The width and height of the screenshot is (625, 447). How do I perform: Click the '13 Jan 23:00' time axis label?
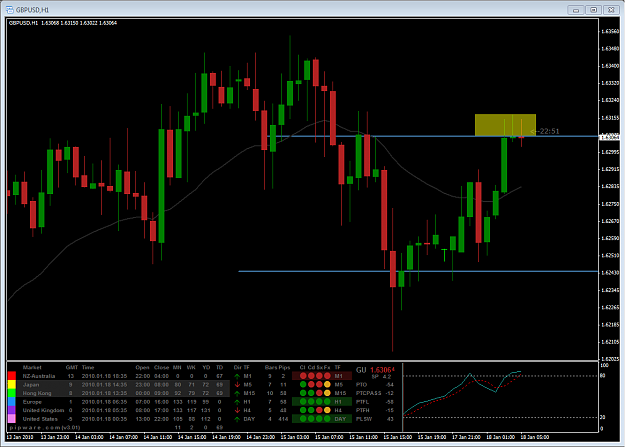click(x=55, y=437)
